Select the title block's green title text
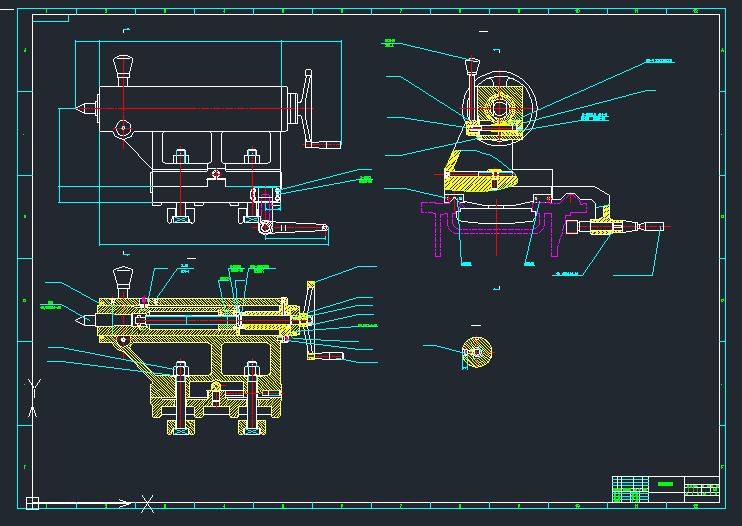 pos(665,484)
